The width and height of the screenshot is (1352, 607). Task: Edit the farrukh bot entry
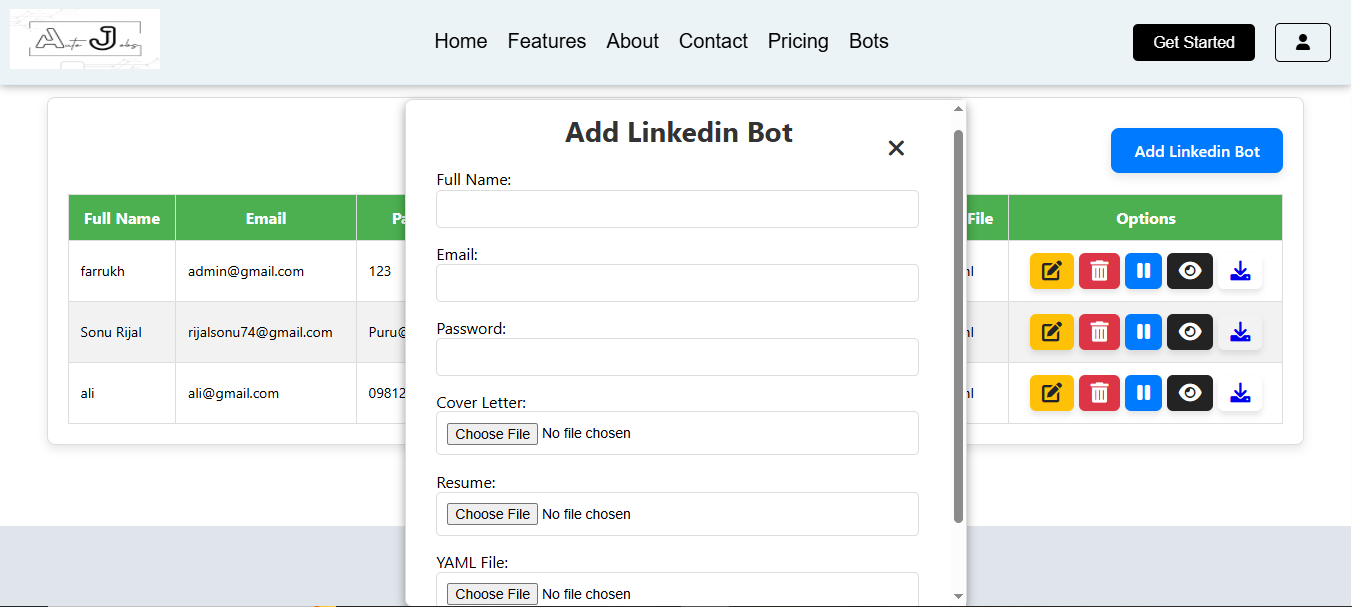coord(1051,271)
